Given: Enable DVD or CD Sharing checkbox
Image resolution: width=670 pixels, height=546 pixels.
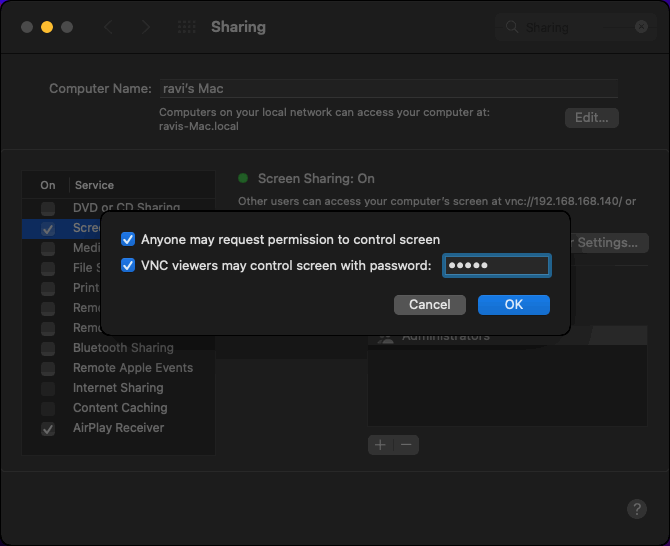Looking at the screenshot, I should [x=48, y=208].
